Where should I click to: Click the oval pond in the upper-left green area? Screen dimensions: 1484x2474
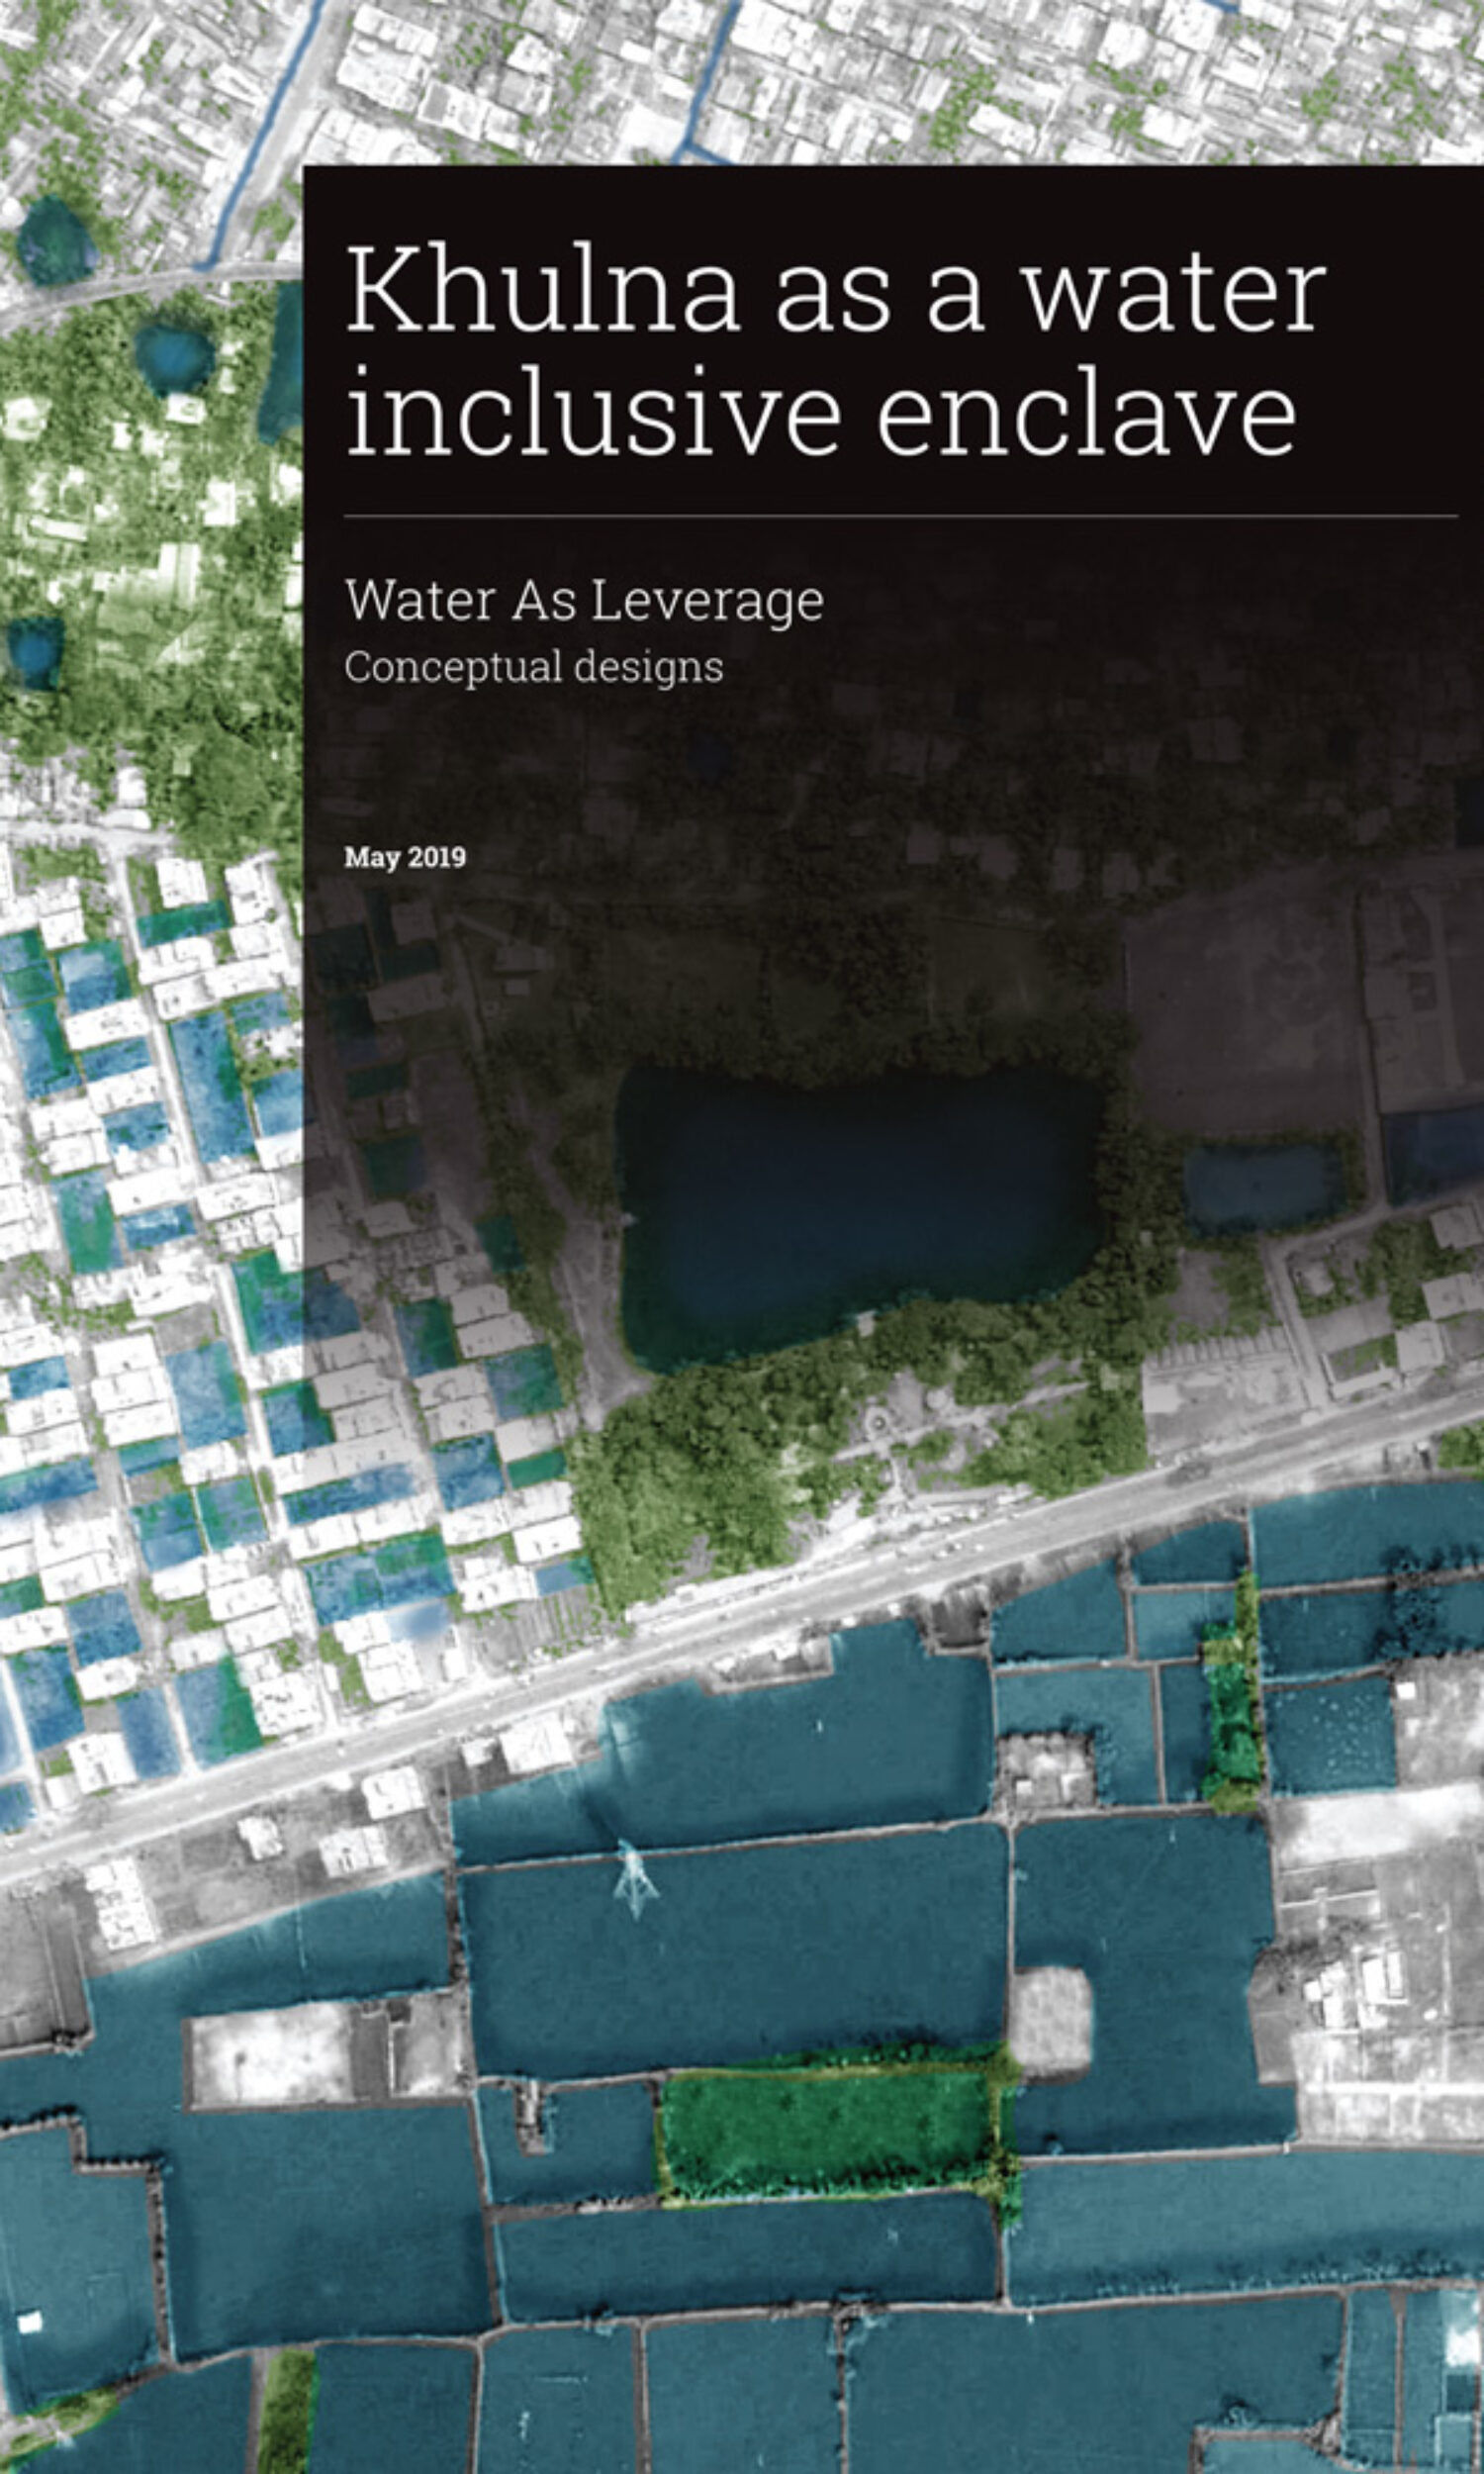click(x=175, y=355)
